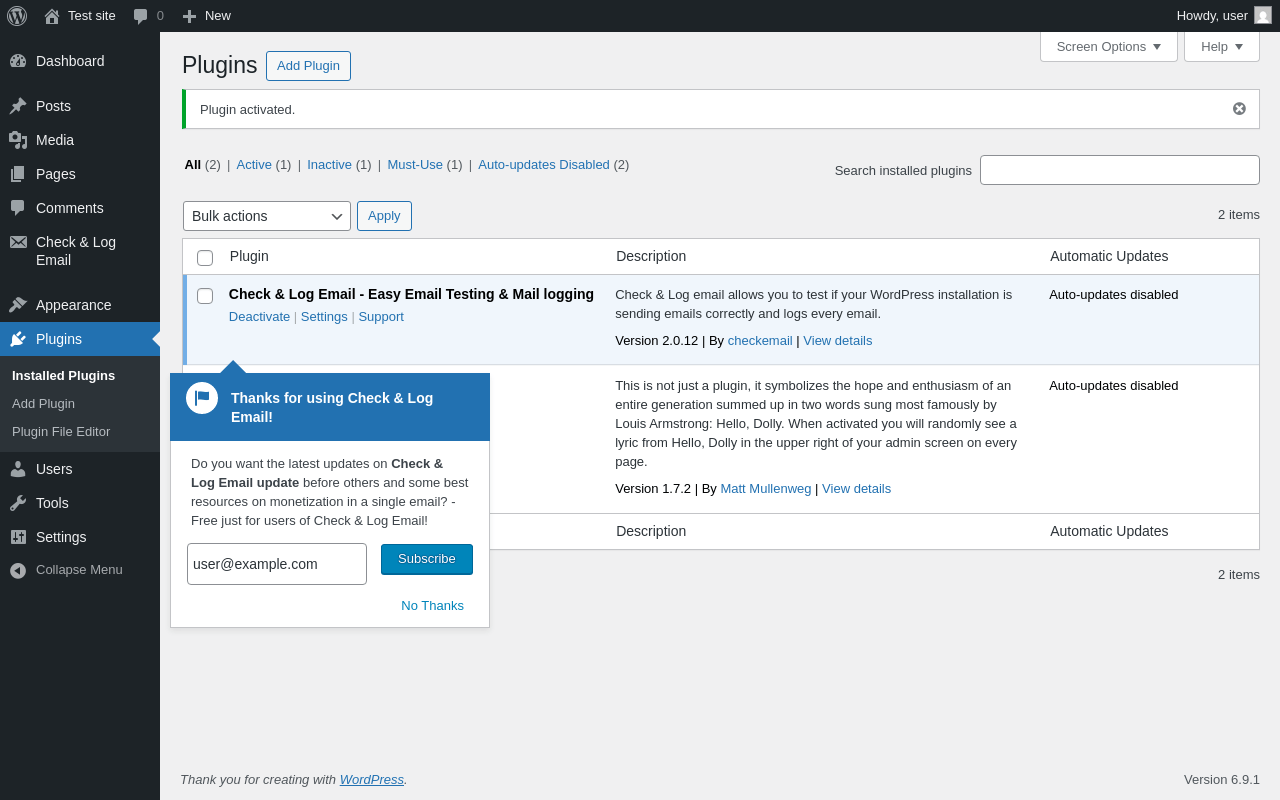The width and height of the screenshot is (1280, 800).
Task: Click the Dashboard gauge icon
Action: (x=18, y=61)
